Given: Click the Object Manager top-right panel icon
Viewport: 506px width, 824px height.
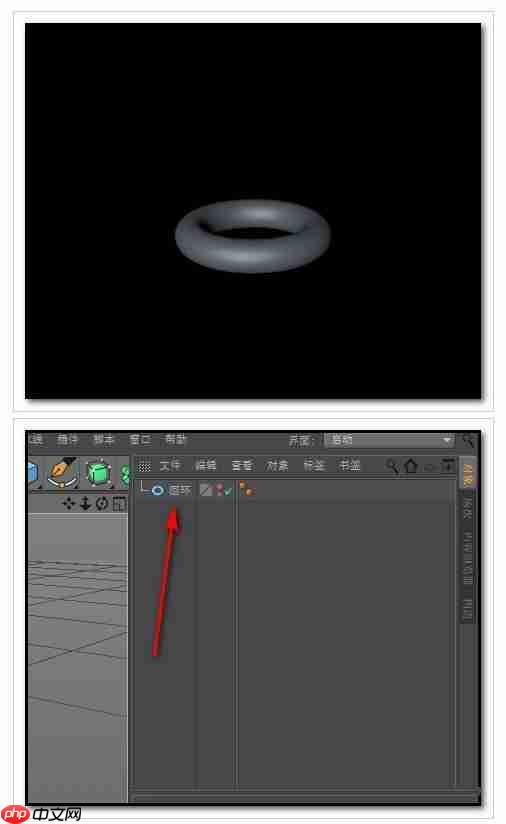Looking at the screenshot, I should click(x=448, y=465).
